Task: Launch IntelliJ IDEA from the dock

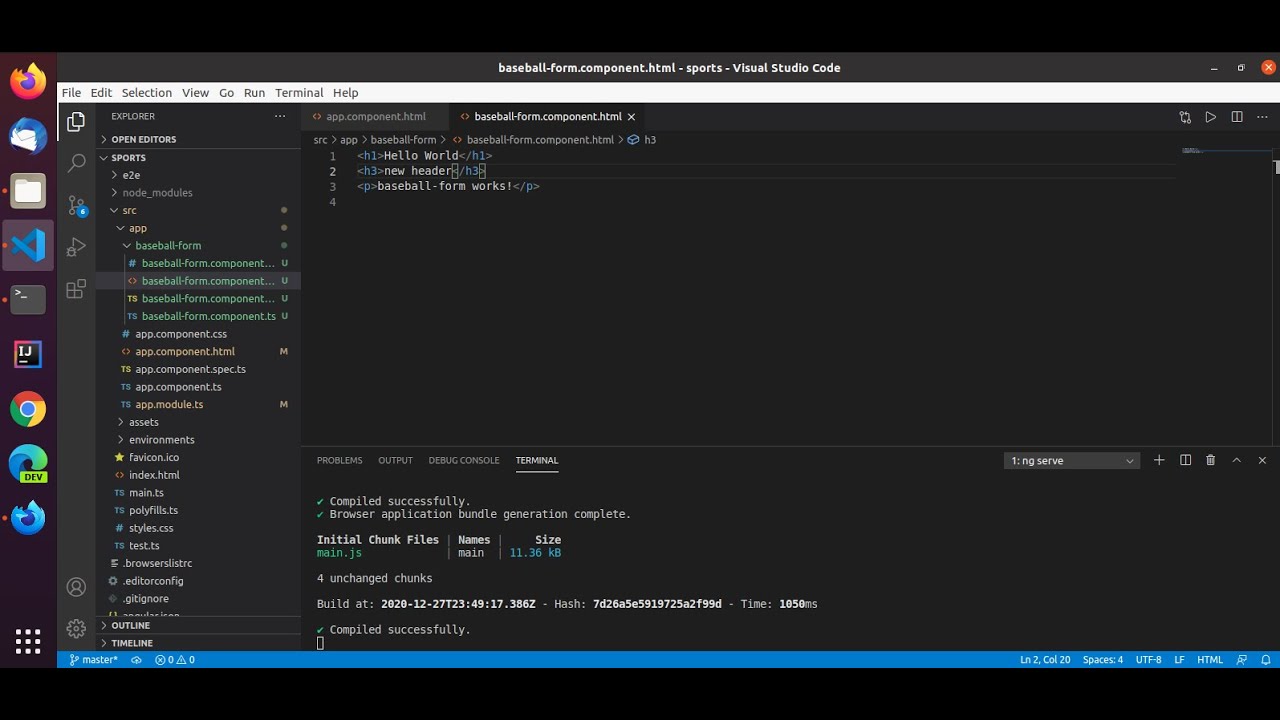Action: 28,354
